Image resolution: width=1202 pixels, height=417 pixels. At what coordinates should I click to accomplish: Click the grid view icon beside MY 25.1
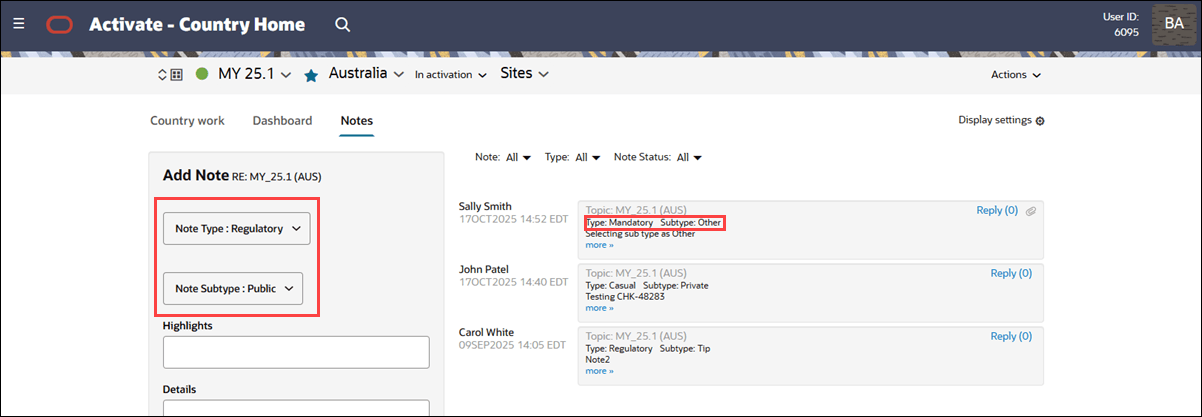176,74
